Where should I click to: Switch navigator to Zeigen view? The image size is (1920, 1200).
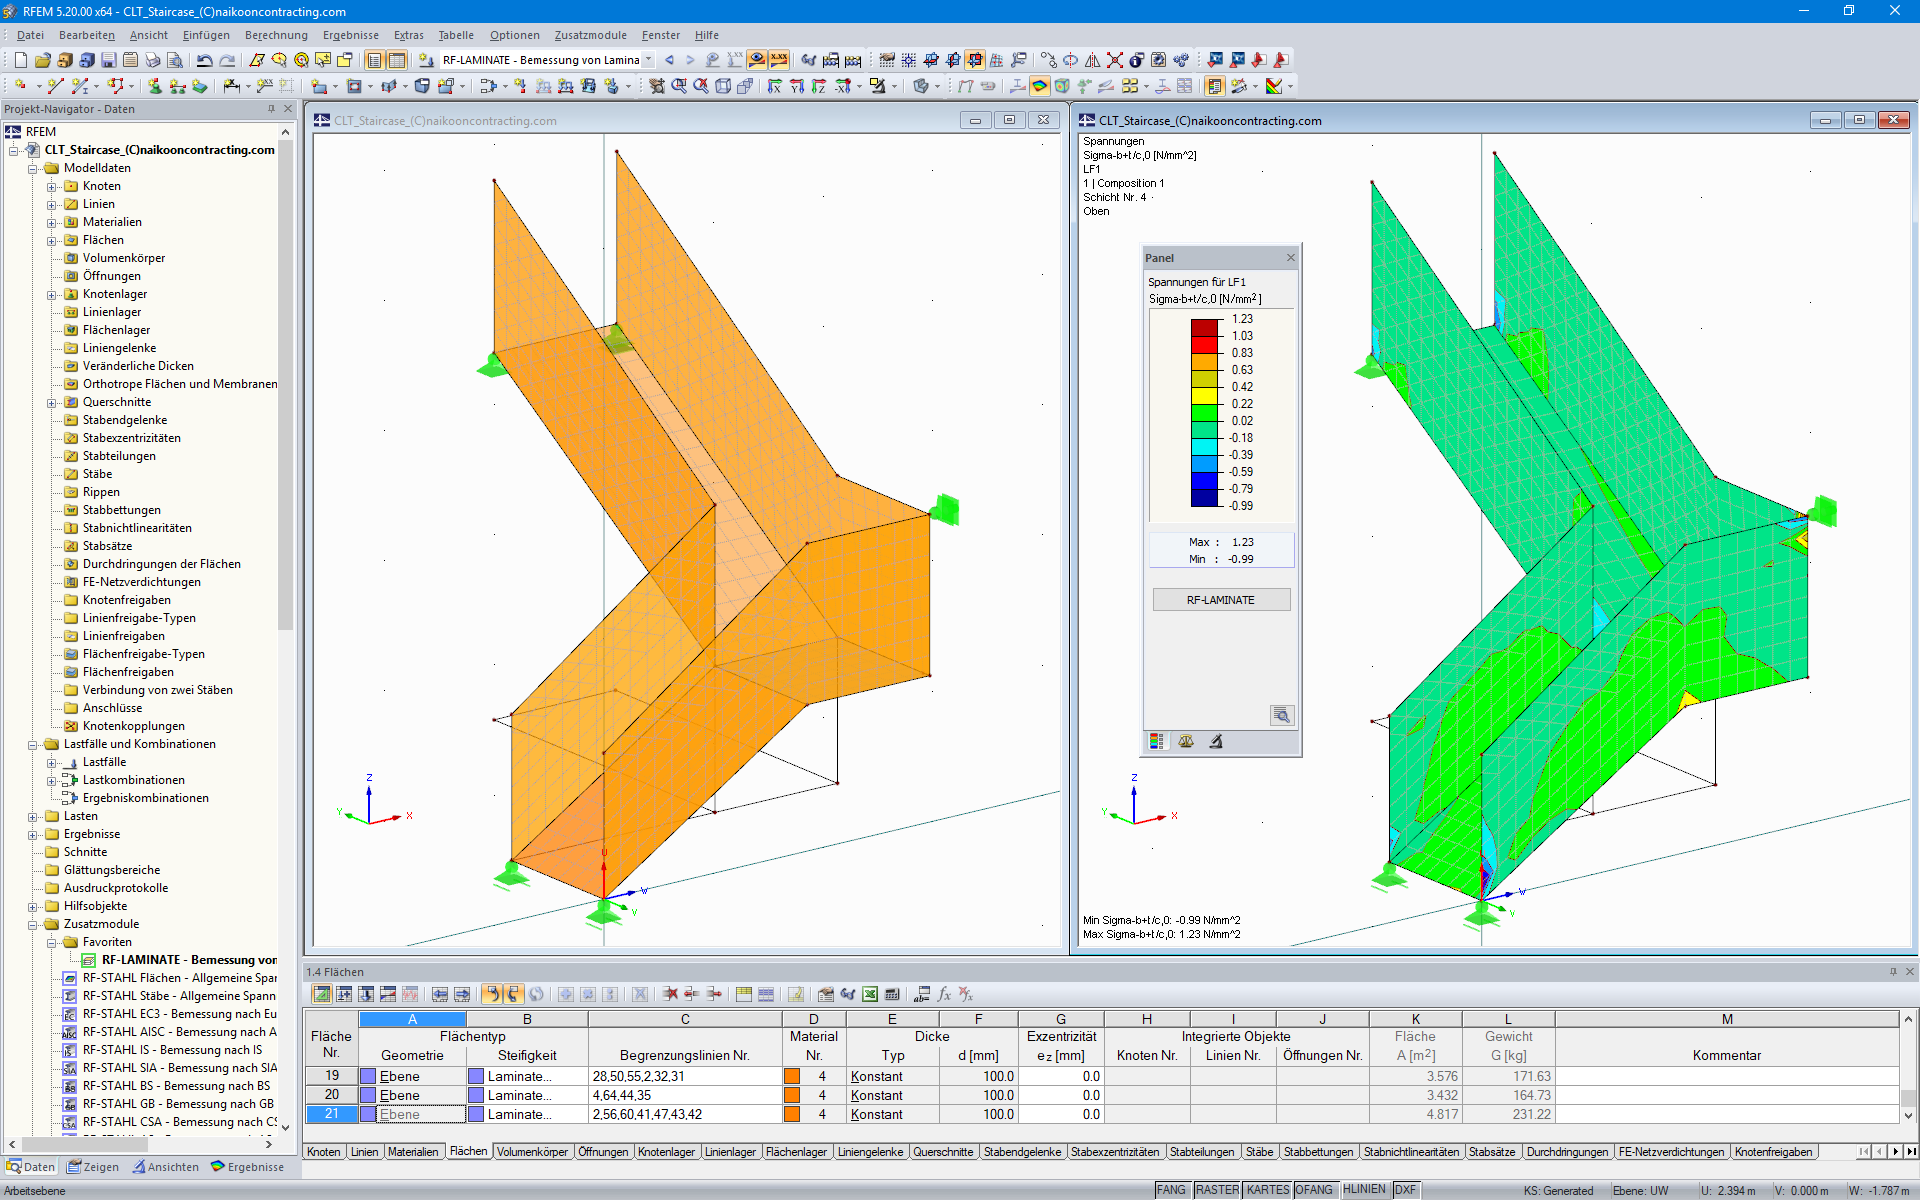coord(93,1167)
